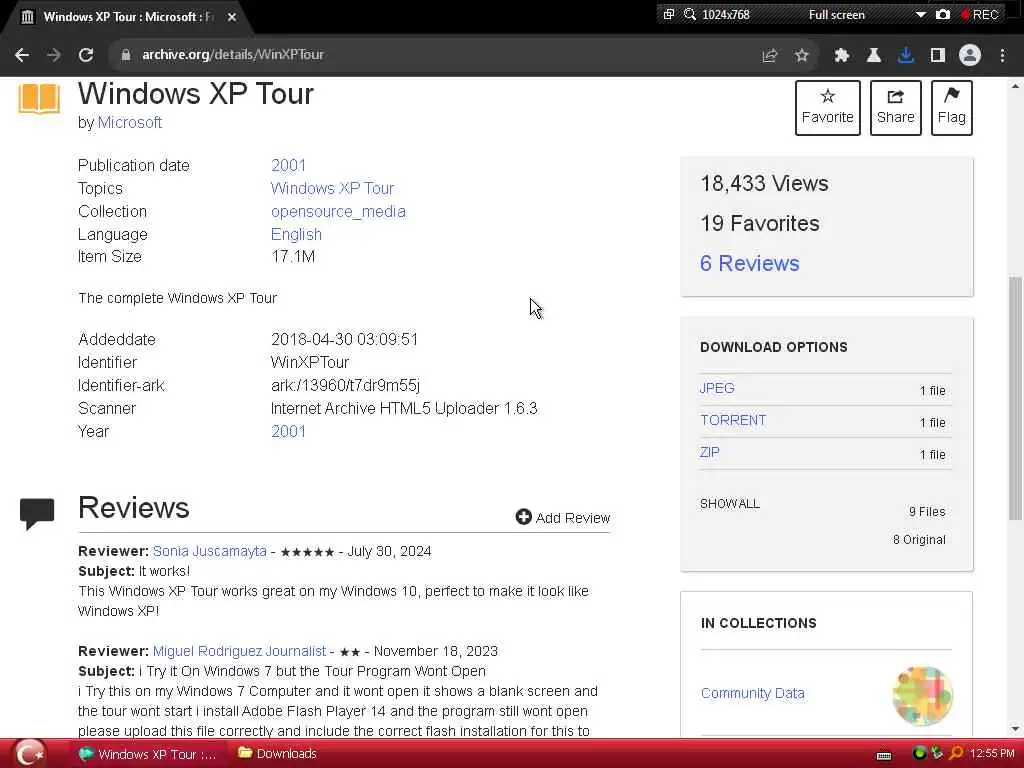Open the opensource_media collection link
This screenshot has width=1024, height=768.
point(338,212)
